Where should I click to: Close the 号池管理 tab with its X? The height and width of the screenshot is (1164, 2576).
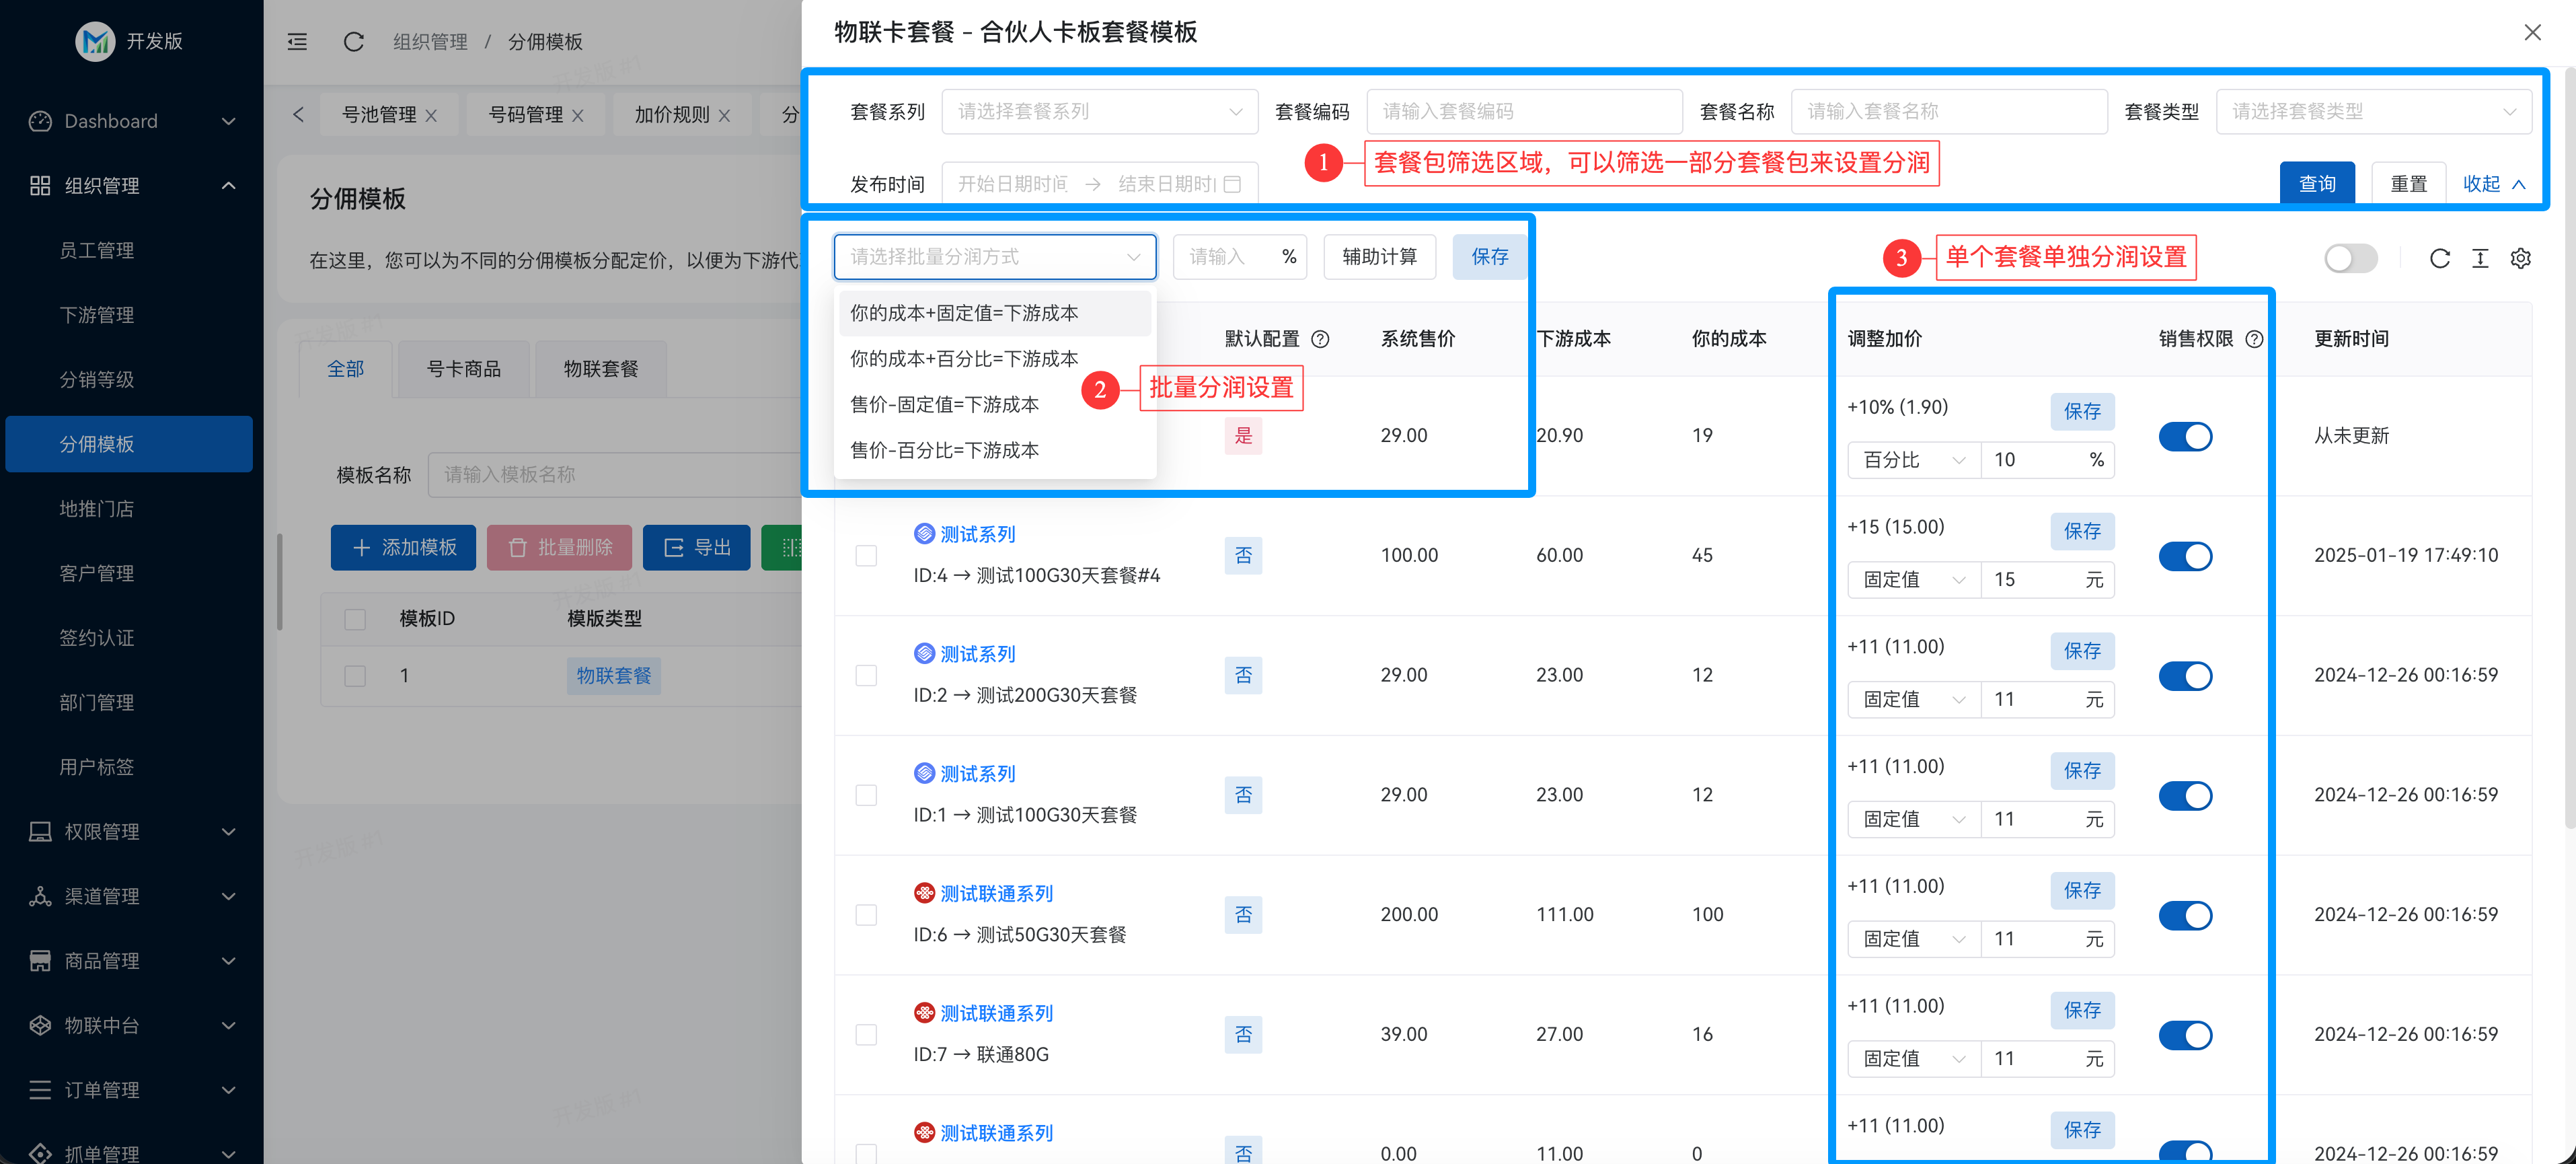[431, 115]
